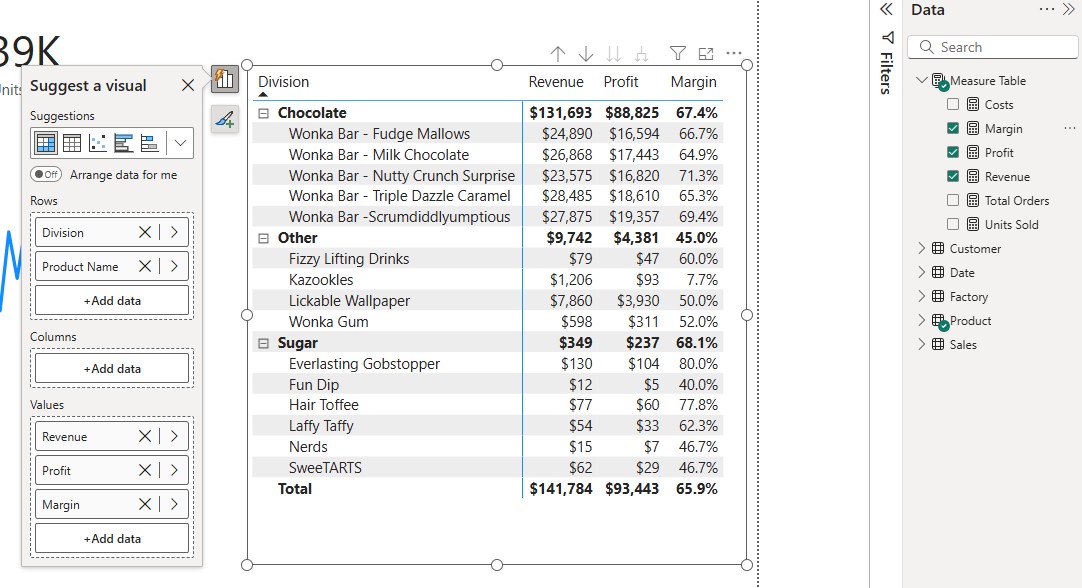Remove Profit from Values
The height and width of the screenshot is (588, 1082).
(x=145, y=470)
